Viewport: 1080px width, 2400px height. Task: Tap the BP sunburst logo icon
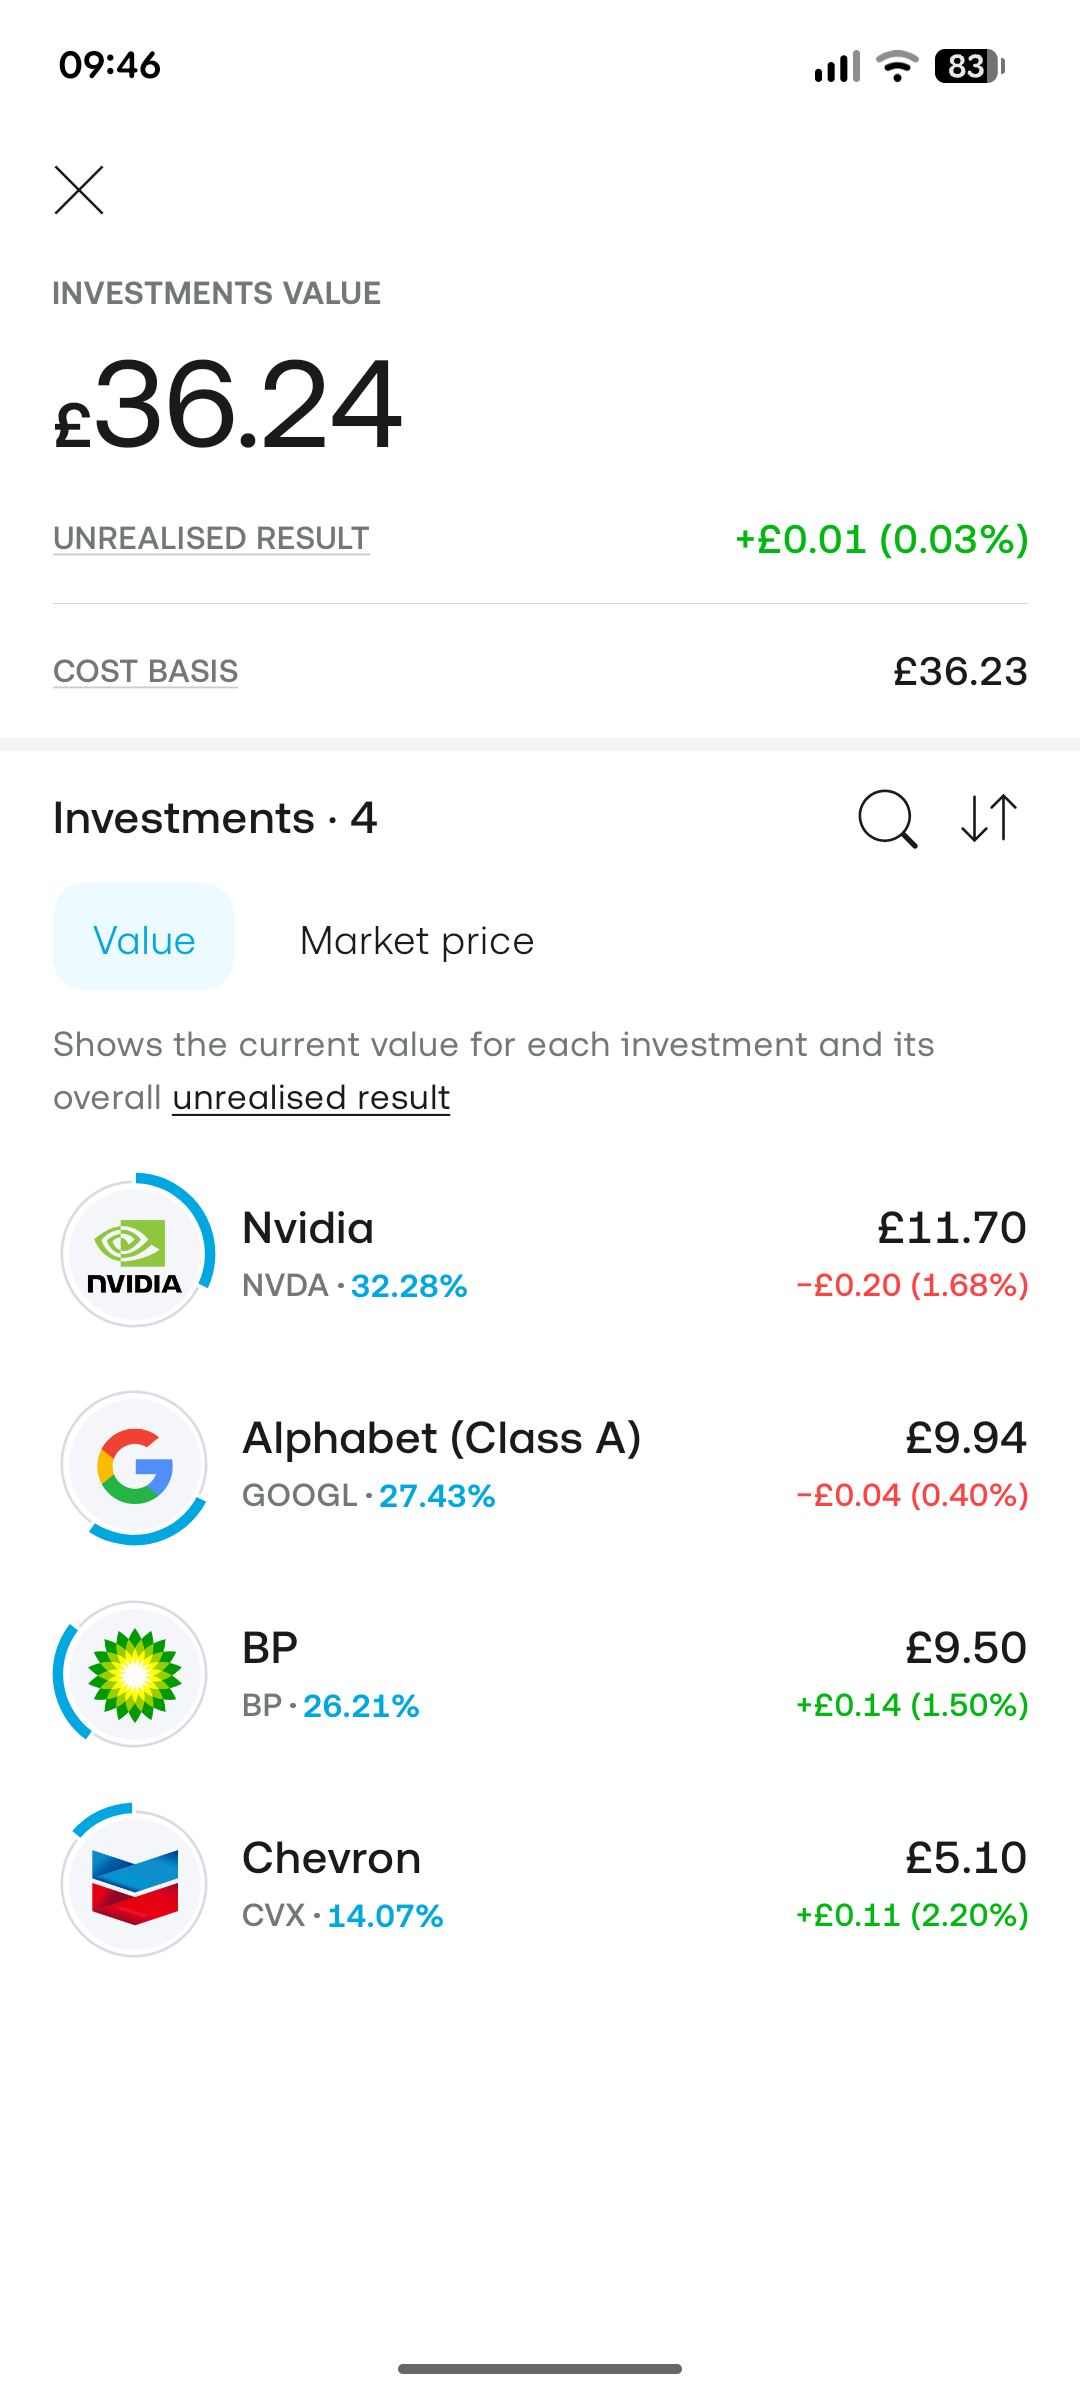(x=135, y=1674)
